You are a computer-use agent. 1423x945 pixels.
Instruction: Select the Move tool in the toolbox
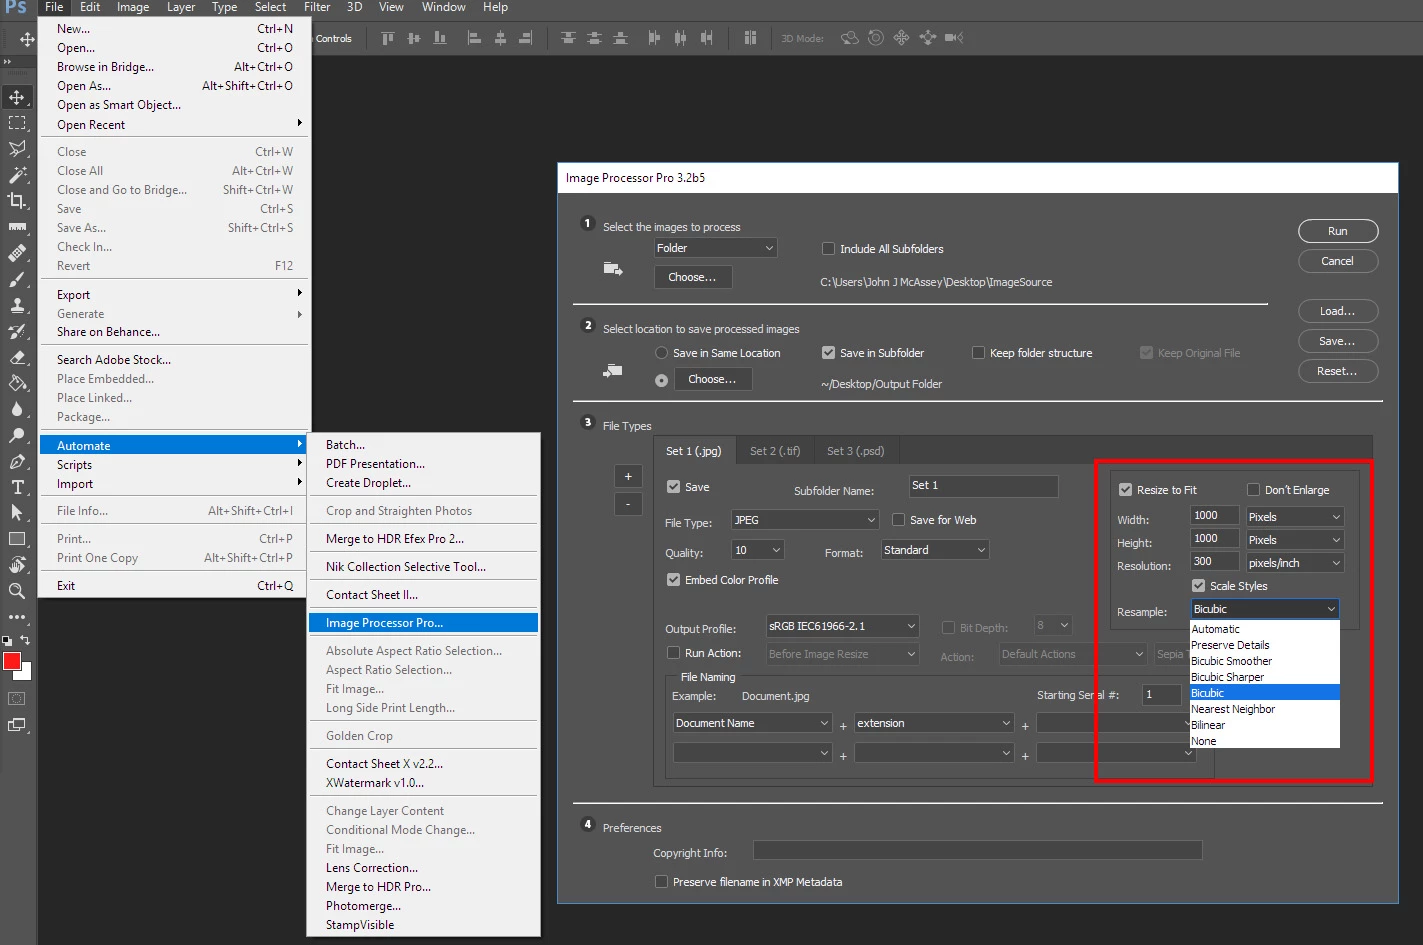click(17, 97)
